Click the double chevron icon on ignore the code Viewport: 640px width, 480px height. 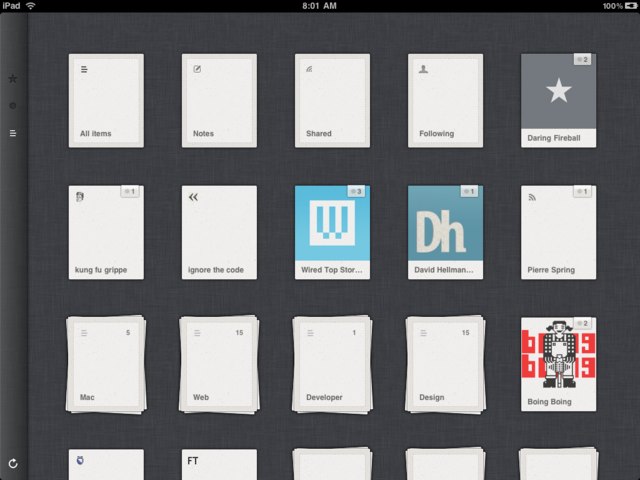point(193,197)
